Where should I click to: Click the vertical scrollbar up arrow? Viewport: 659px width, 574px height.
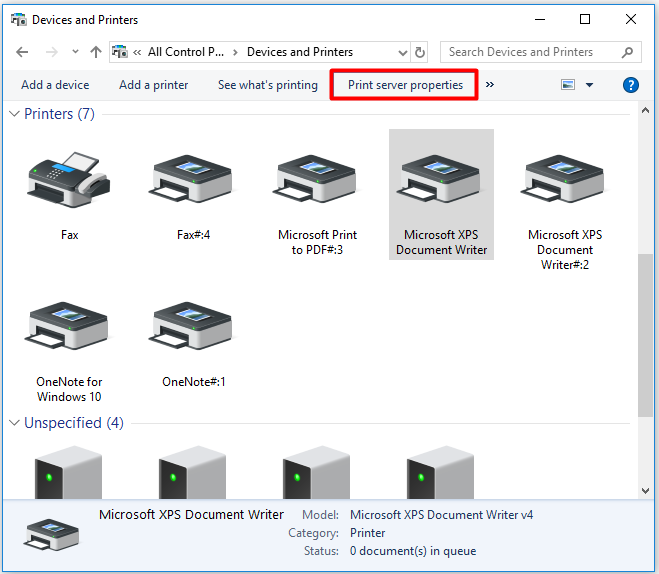645,111
